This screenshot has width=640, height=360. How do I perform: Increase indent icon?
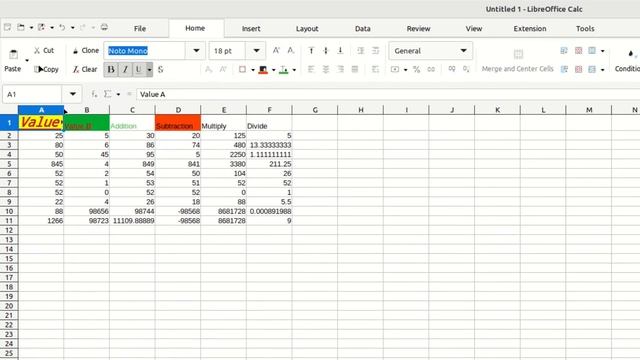point(361,51)
